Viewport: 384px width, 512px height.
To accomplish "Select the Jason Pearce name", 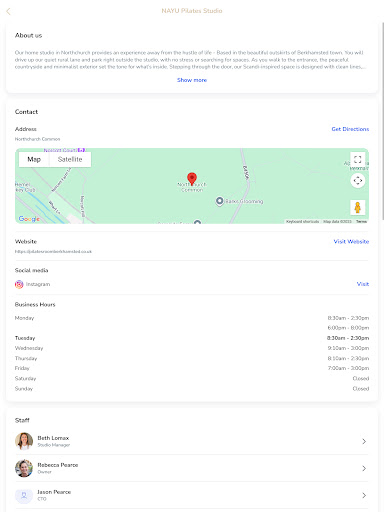I will 54,492.
